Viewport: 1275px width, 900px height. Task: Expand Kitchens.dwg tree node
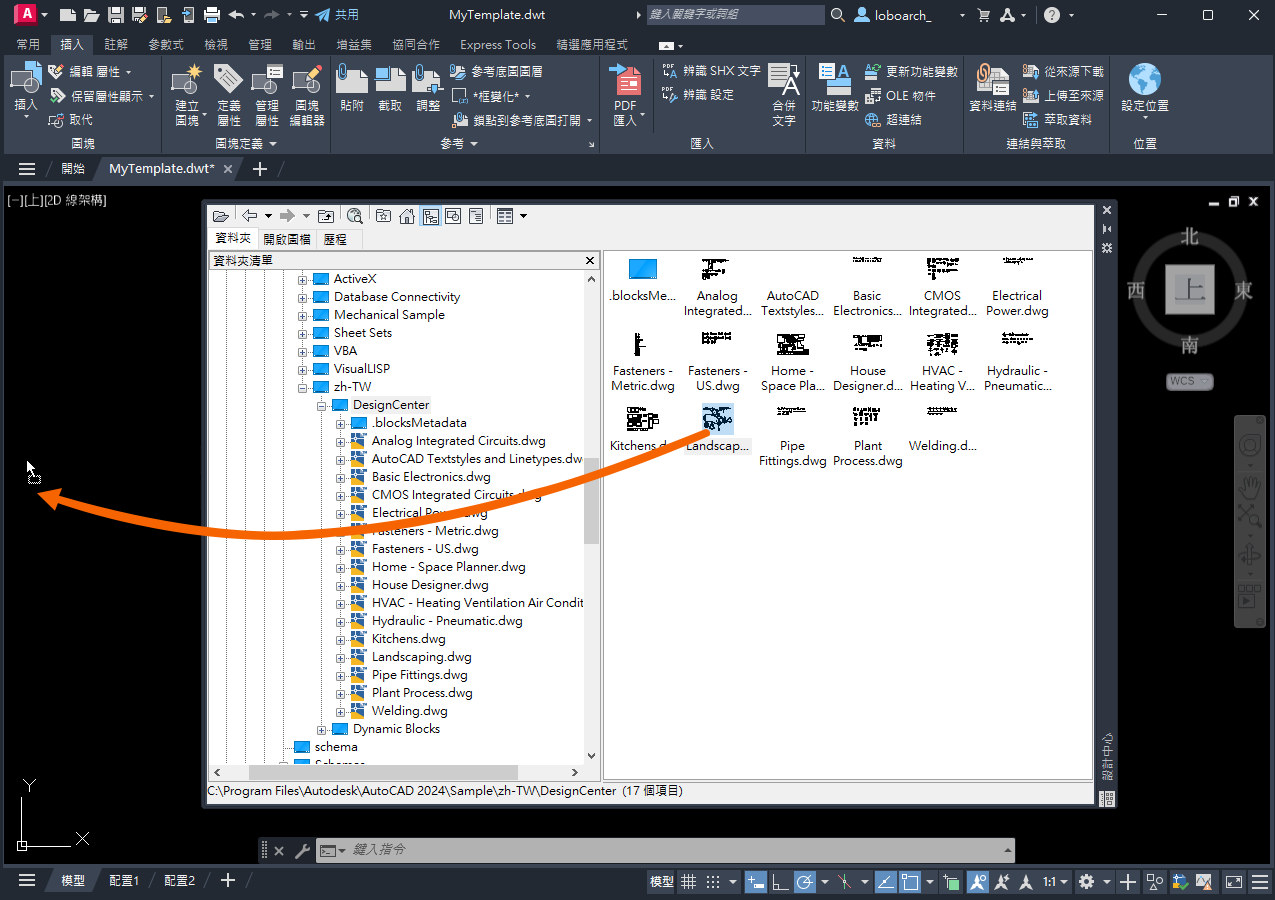click(x=341, y=639)
